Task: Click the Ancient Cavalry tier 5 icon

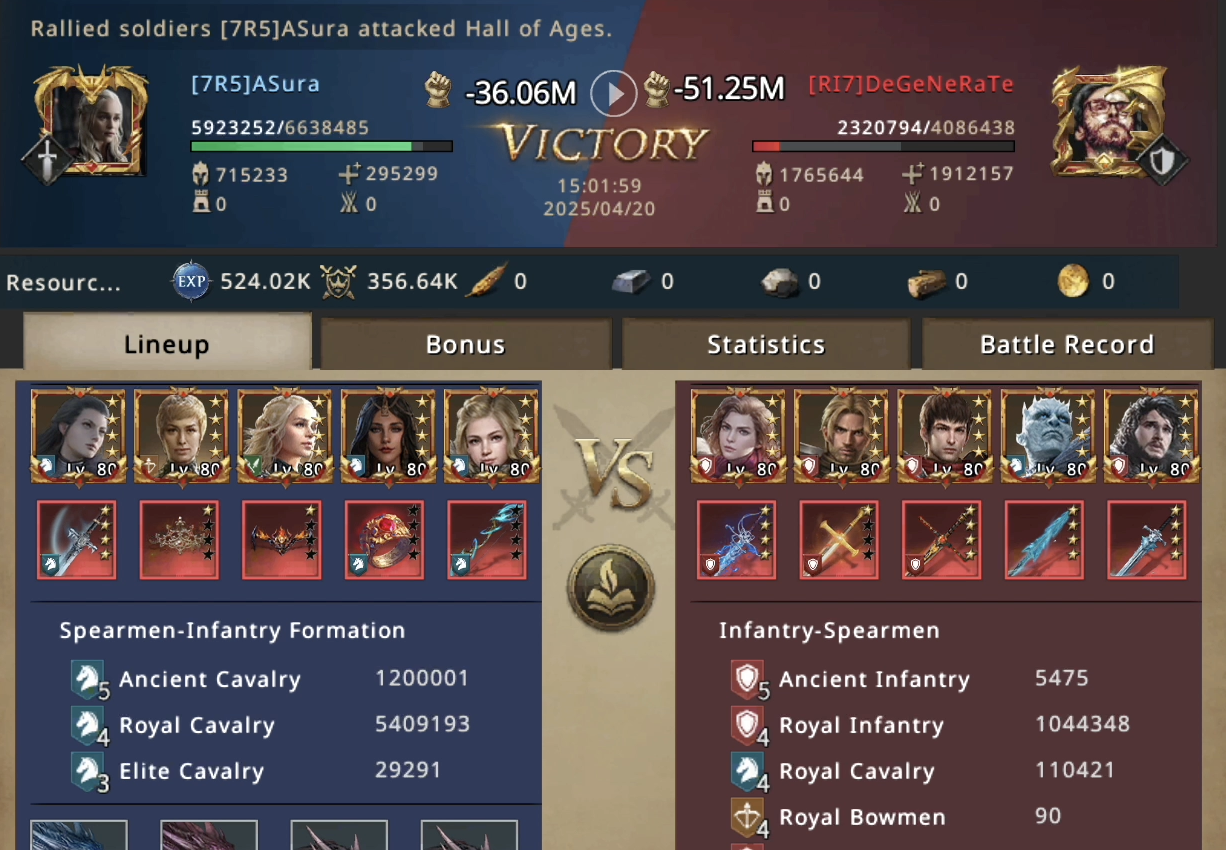Action: click(89, 680)
